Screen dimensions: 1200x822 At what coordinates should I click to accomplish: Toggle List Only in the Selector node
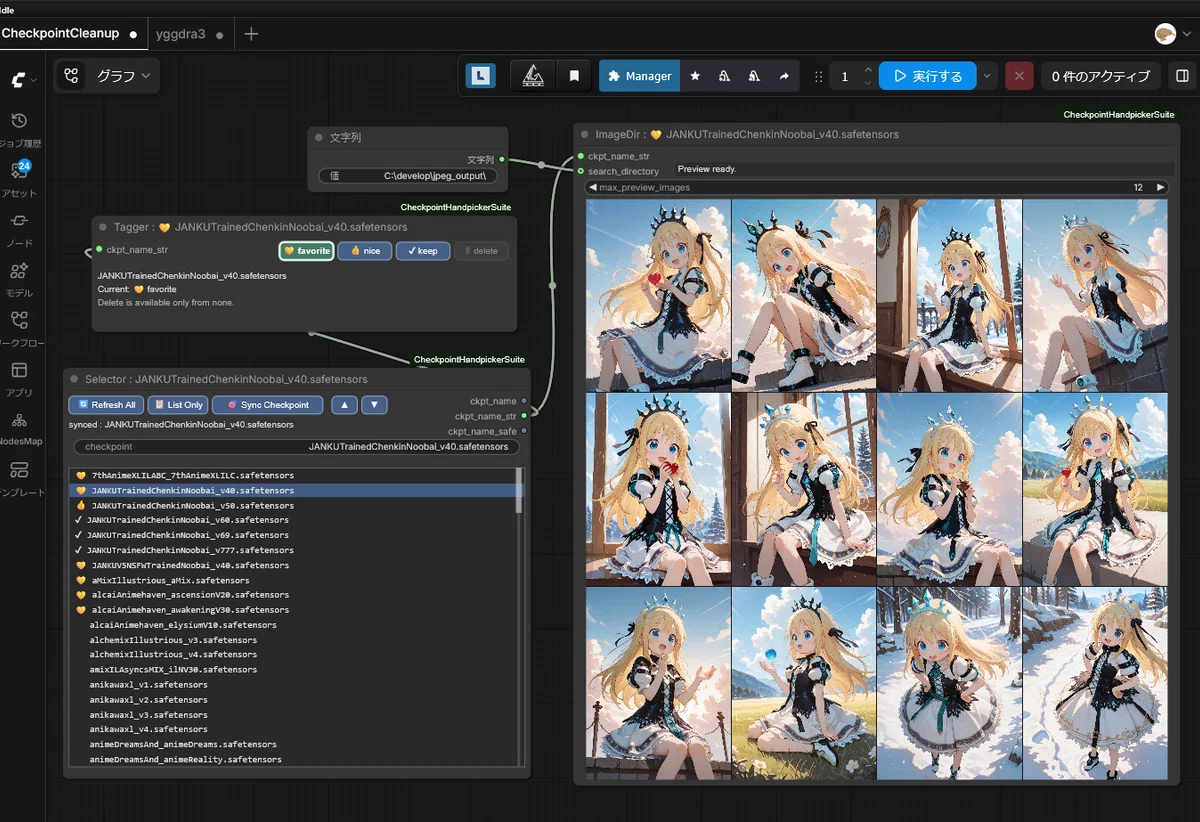pyautogui.click(x=178, y=405)
